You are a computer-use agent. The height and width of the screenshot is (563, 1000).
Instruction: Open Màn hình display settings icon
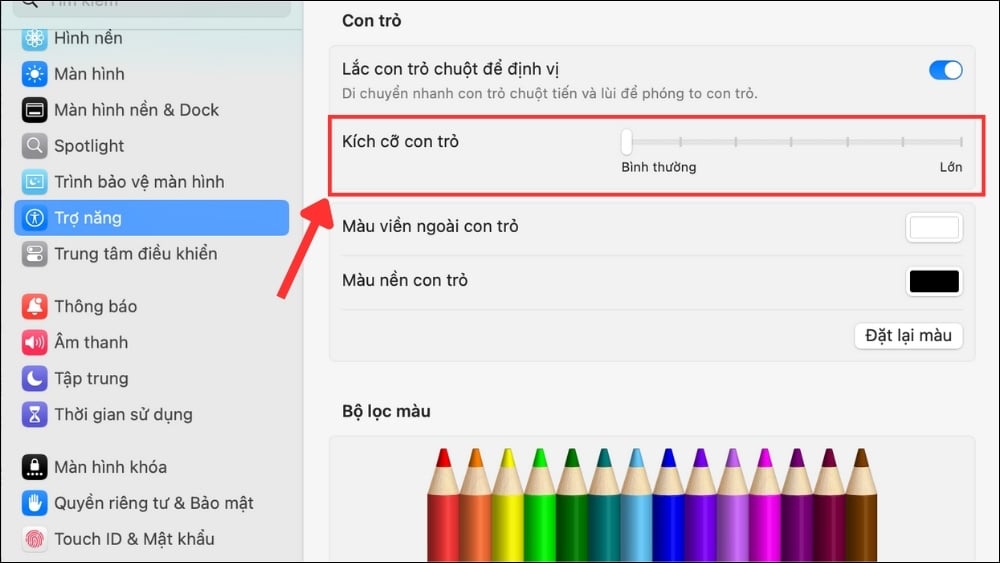tap(35, 74)
